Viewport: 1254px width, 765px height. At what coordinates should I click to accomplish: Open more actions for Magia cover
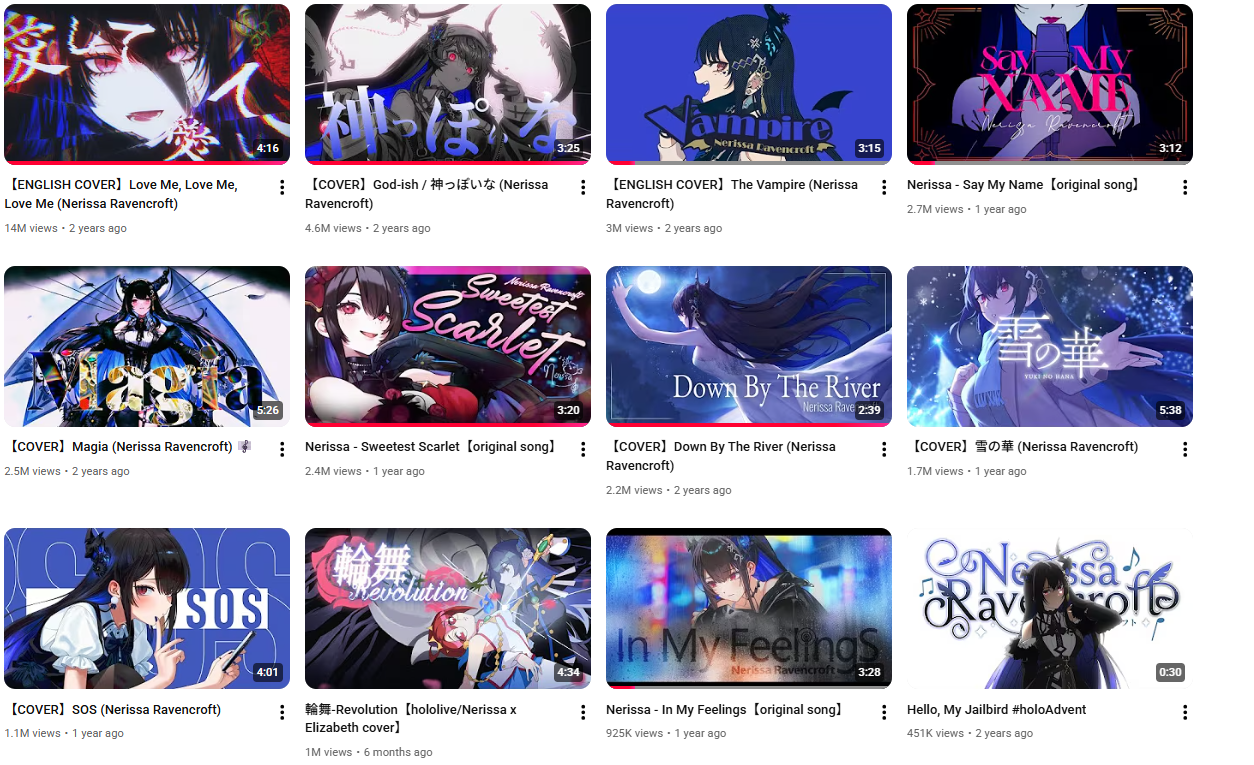282,449
